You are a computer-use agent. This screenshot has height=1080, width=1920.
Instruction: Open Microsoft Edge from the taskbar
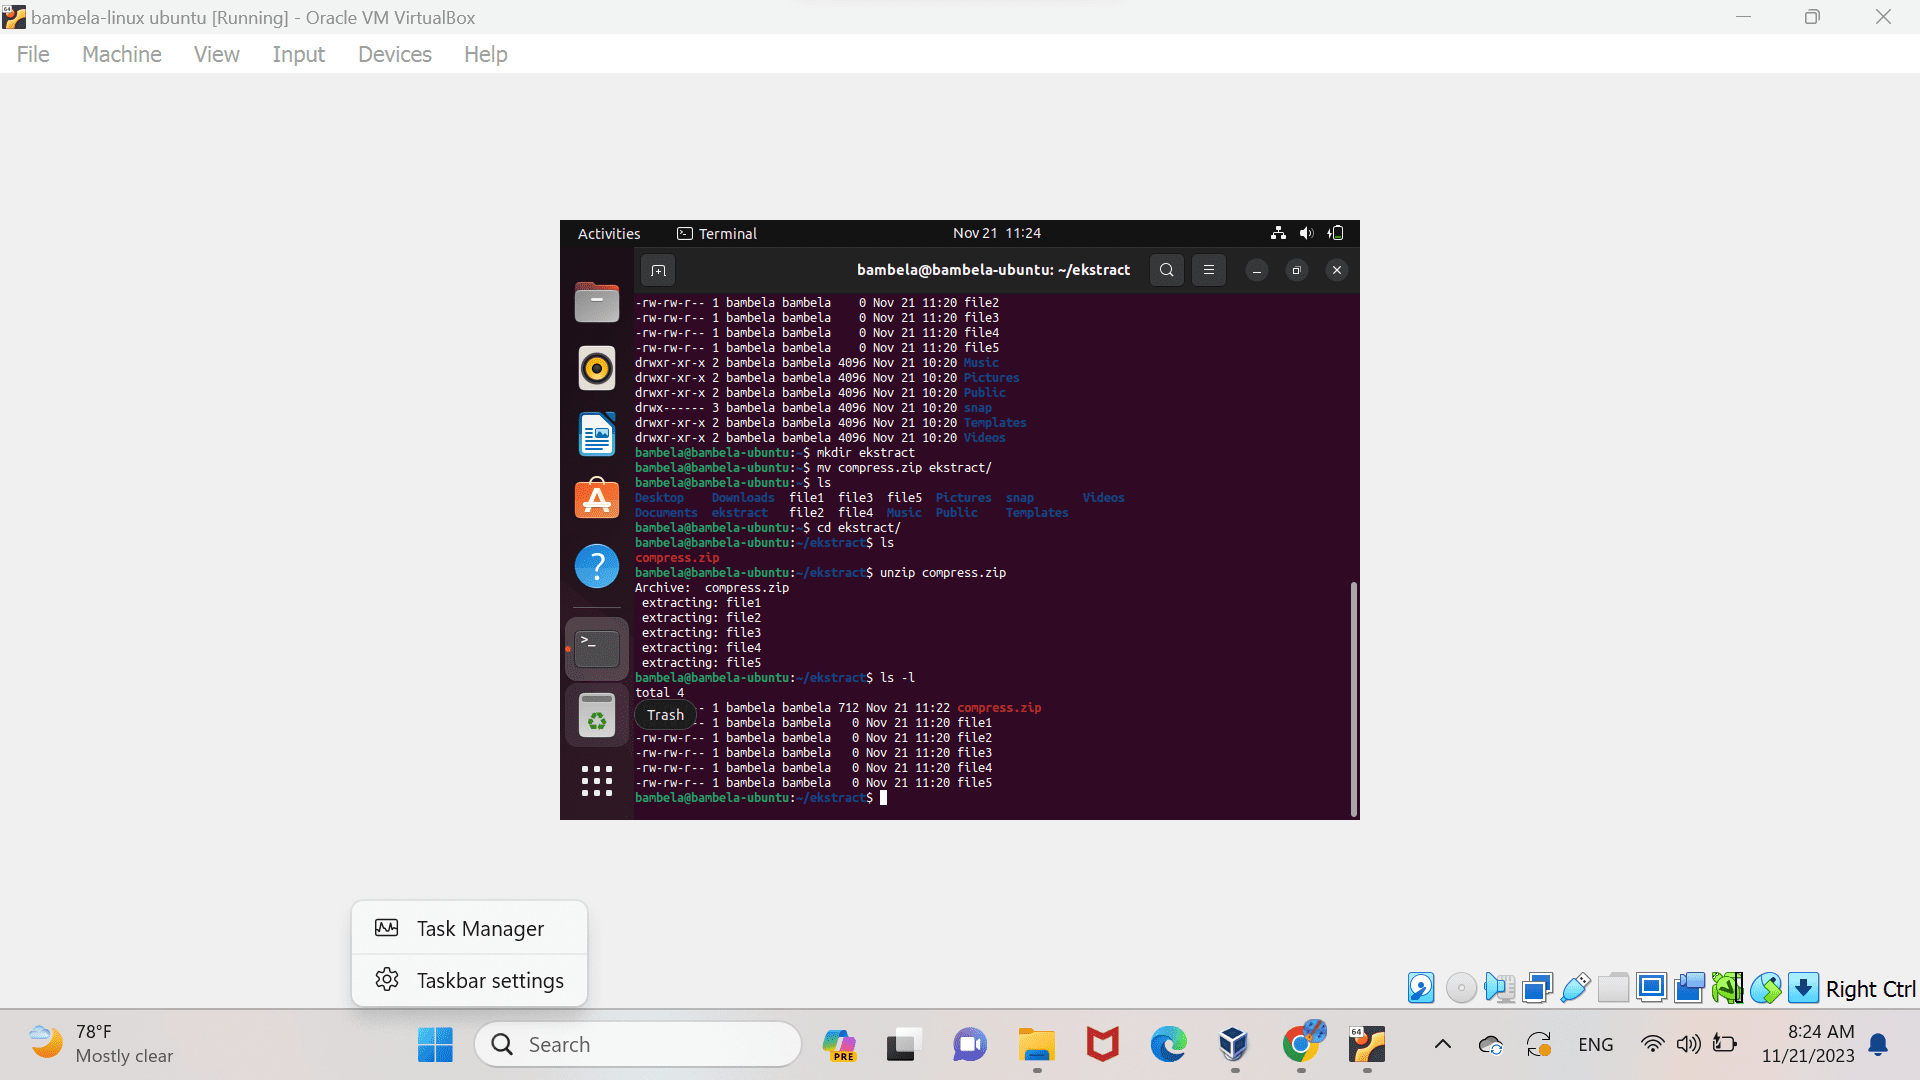[x=1168, y=1045]
